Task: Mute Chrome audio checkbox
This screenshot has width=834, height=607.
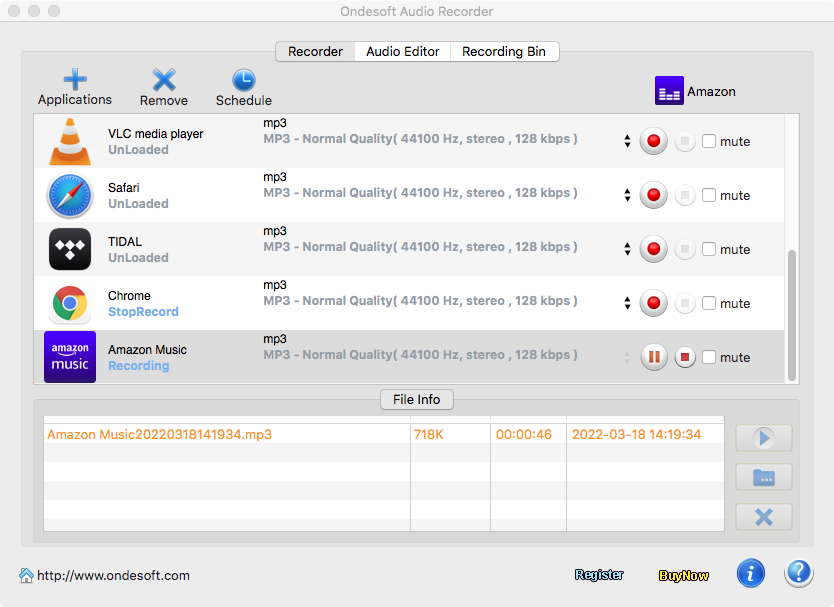Action: point(708,303)
